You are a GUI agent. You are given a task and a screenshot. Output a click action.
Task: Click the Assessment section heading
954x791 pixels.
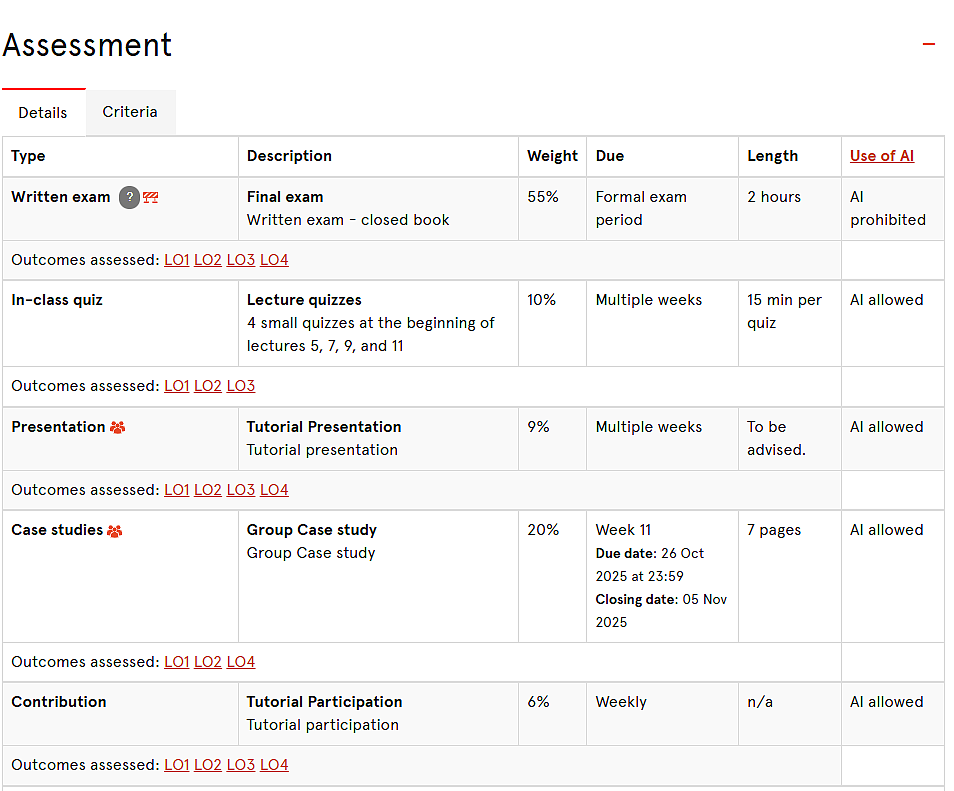(x=87, y=45)
